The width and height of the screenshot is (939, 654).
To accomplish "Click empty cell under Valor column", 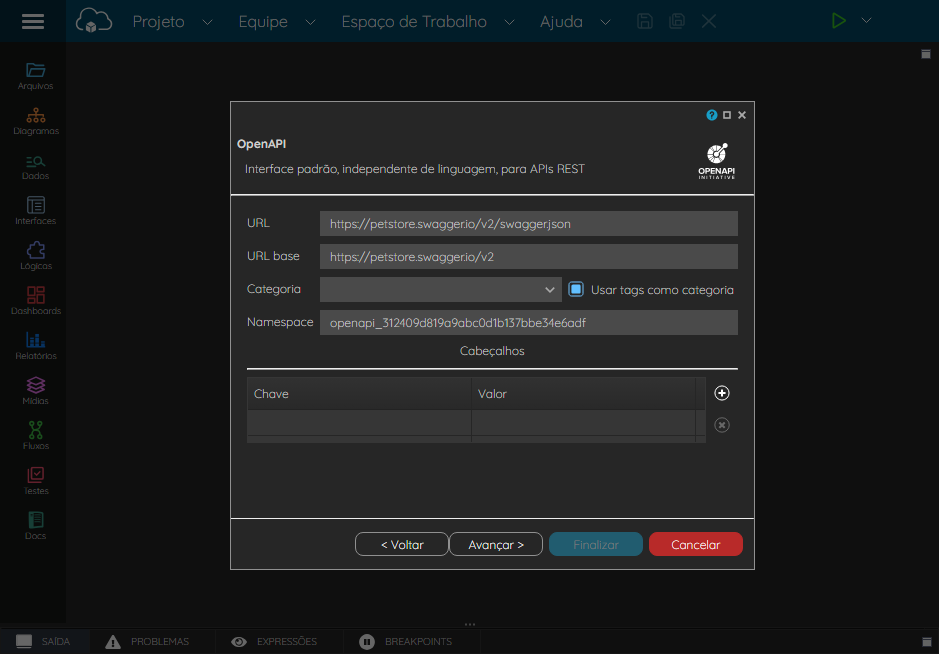I will [x=583, y=423].
